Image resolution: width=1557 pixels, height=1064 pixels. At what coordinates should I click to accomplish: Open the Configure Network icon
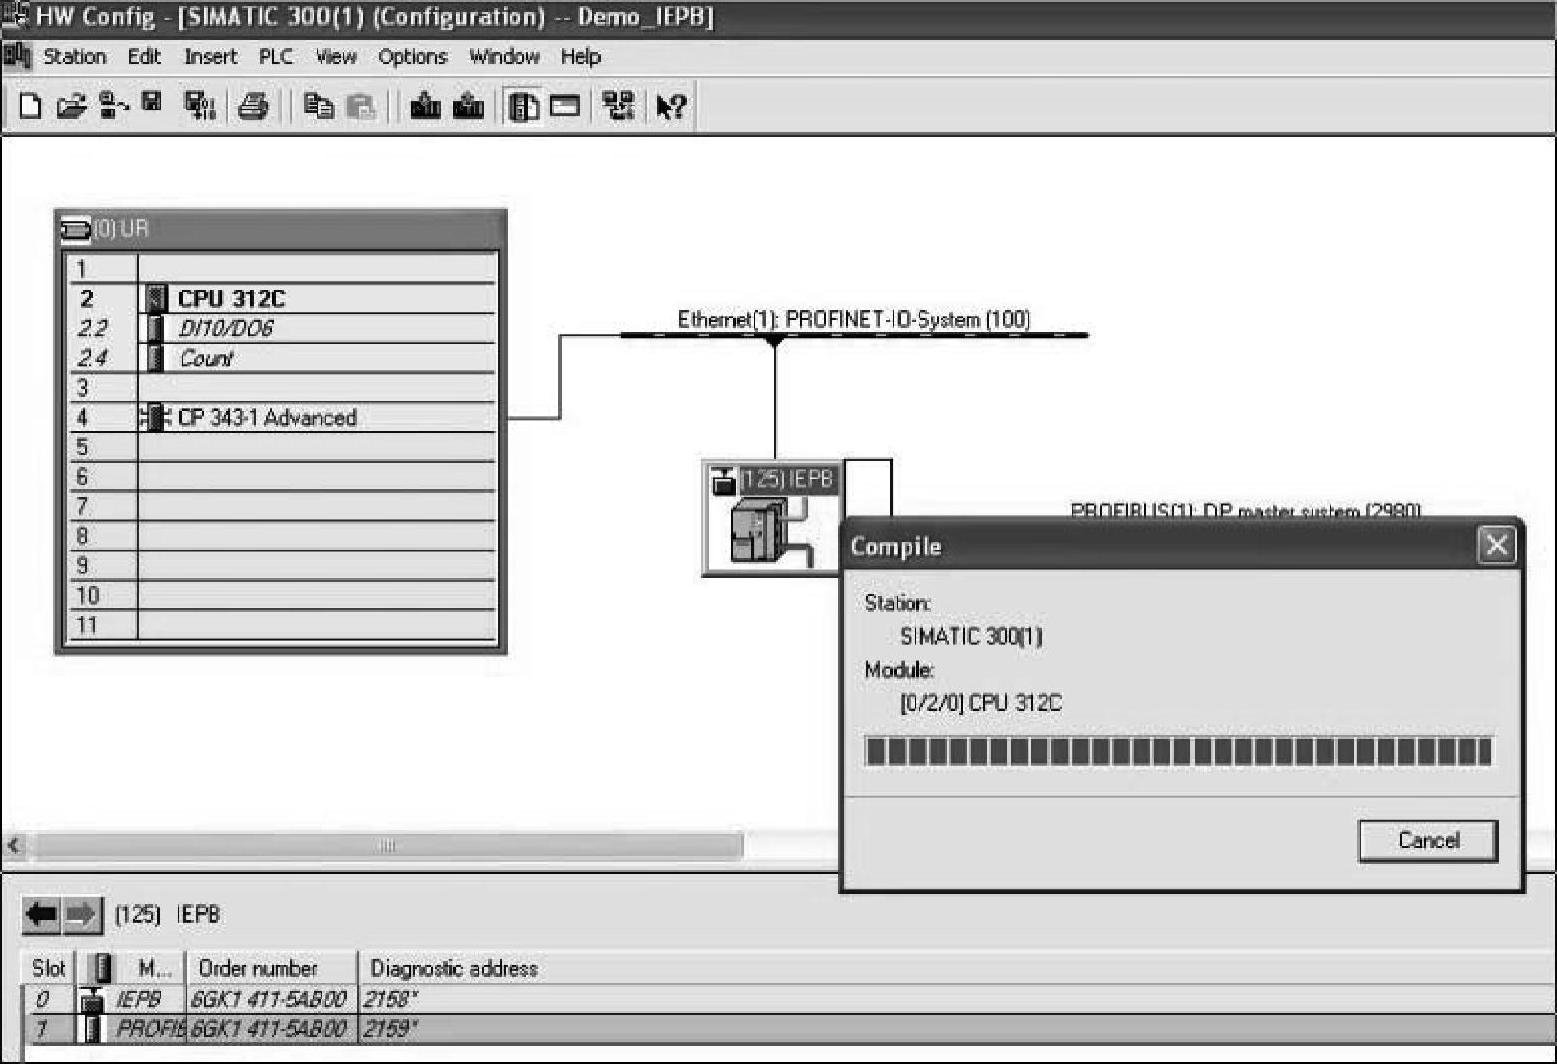[x=620, y=105]
